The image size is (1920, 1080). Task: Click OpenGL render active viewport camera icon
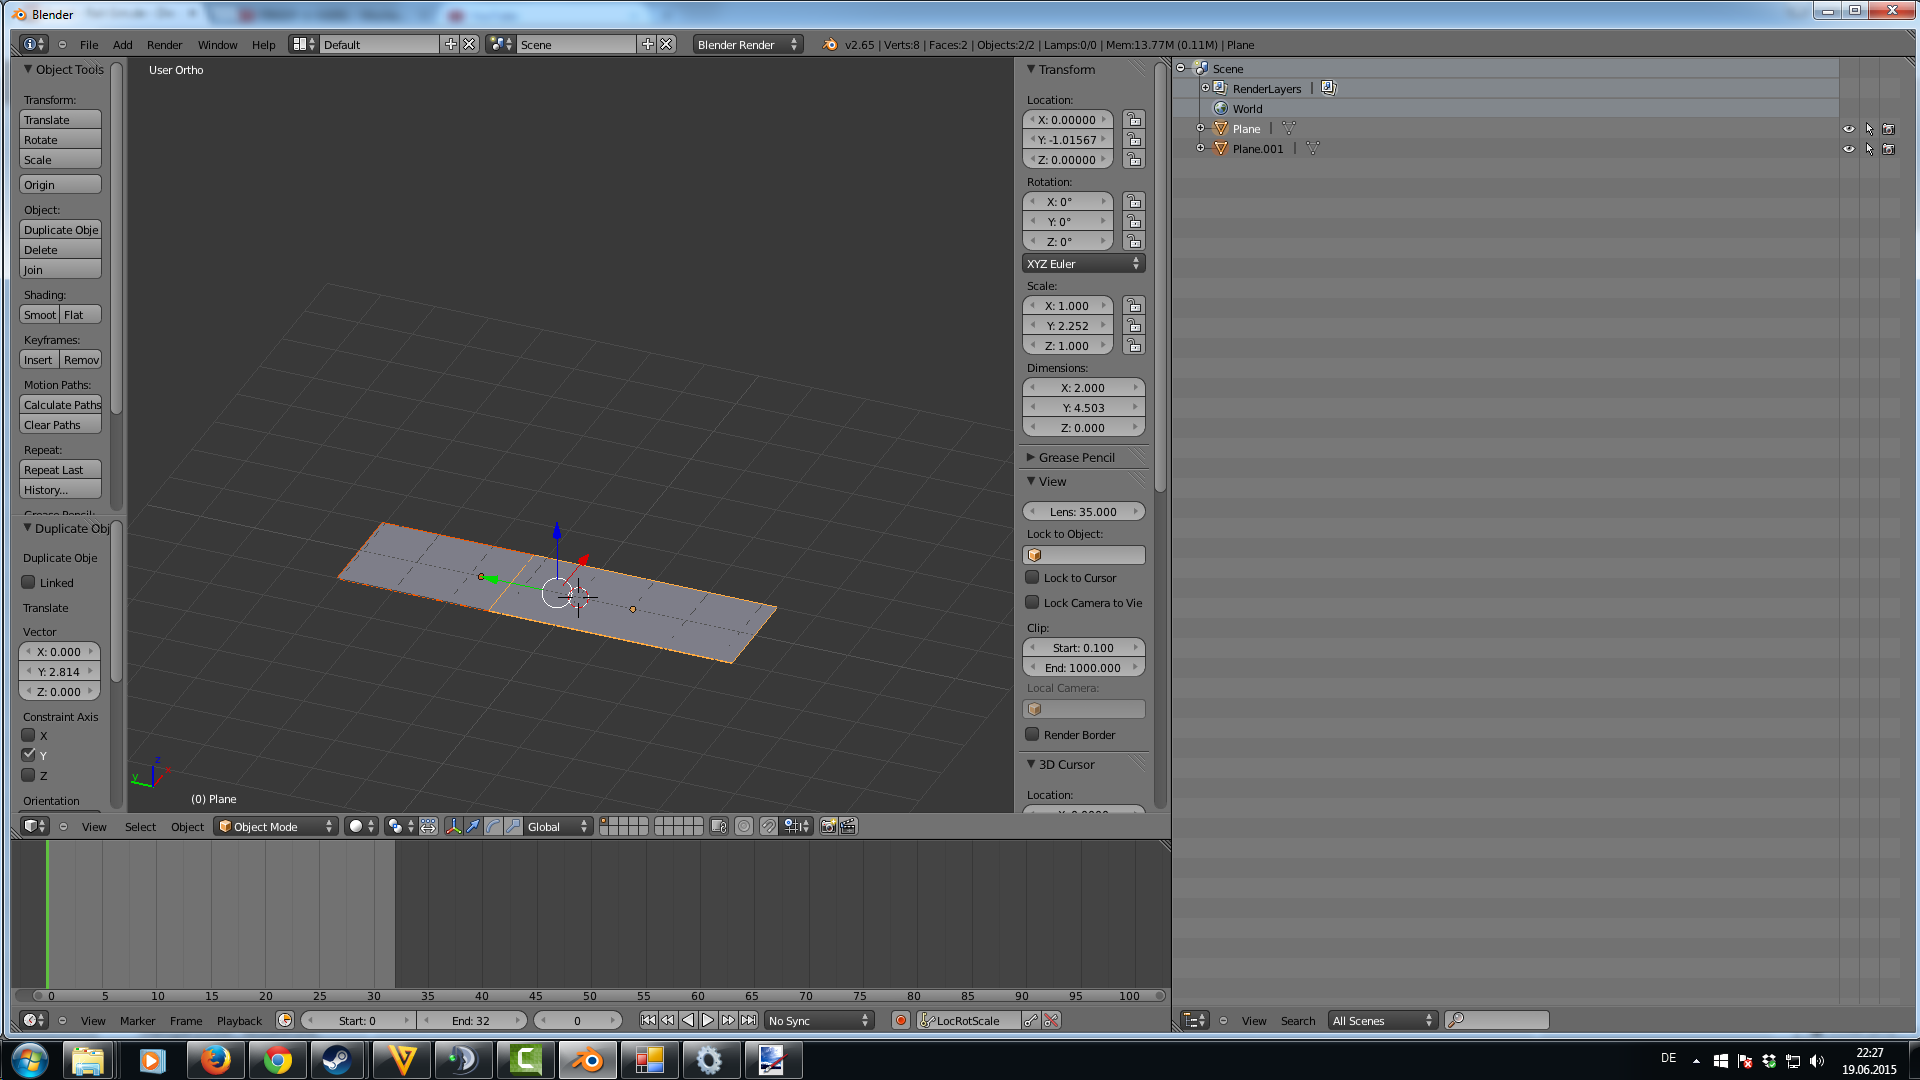pos(828,826)
